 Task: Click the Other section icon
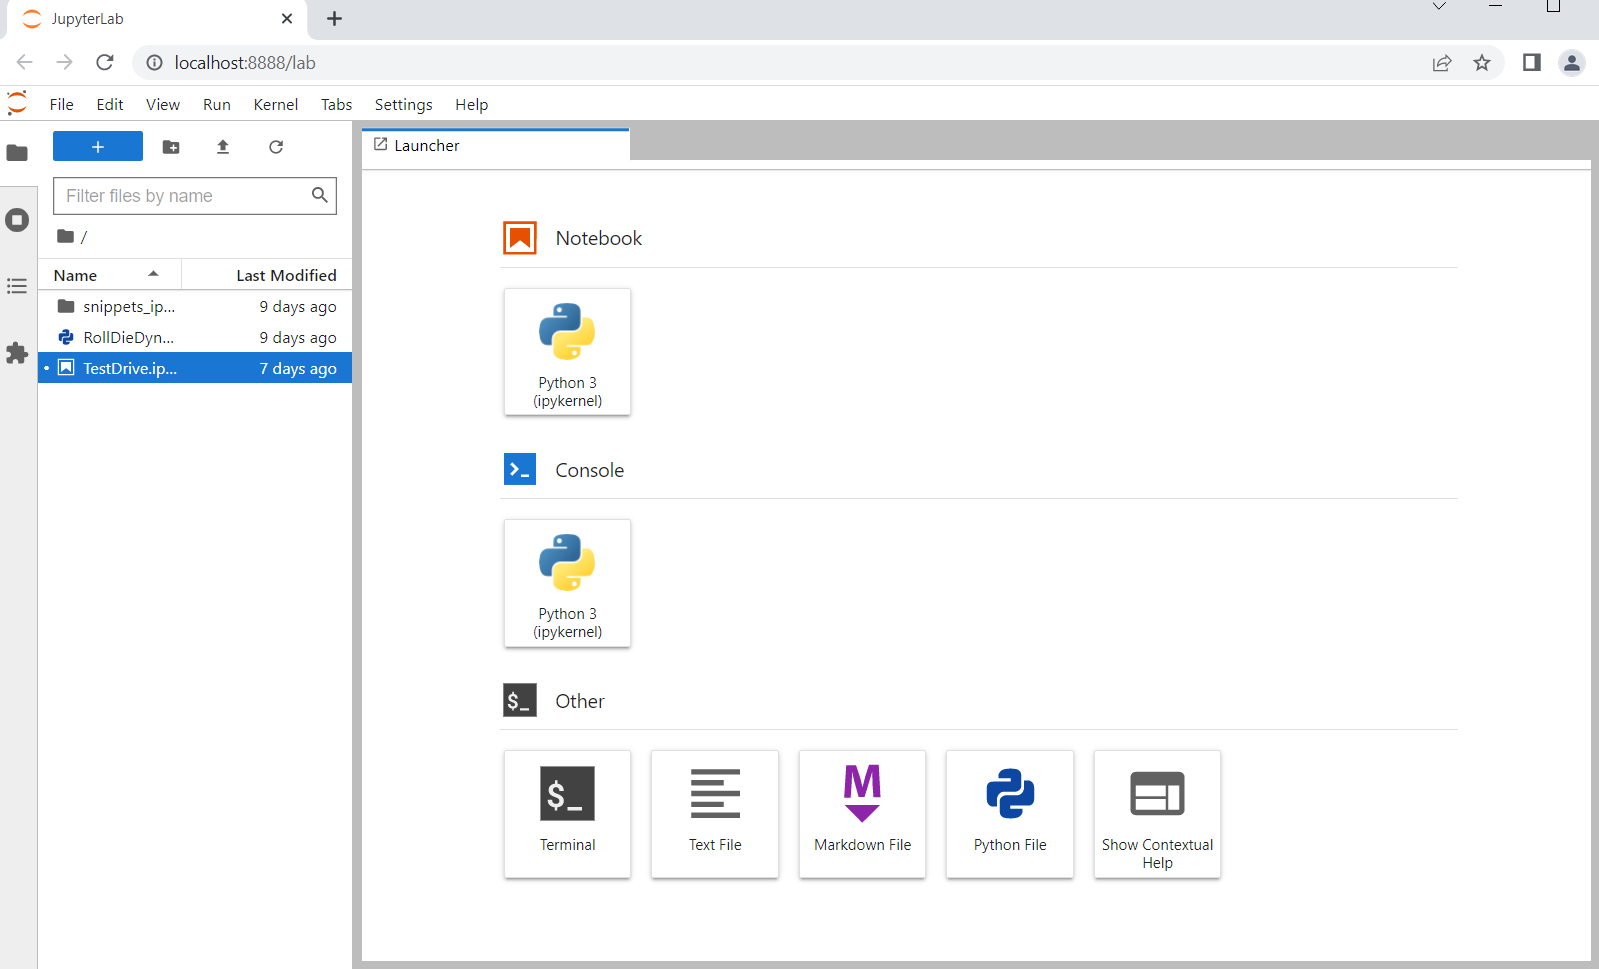(x=520, y=701)
